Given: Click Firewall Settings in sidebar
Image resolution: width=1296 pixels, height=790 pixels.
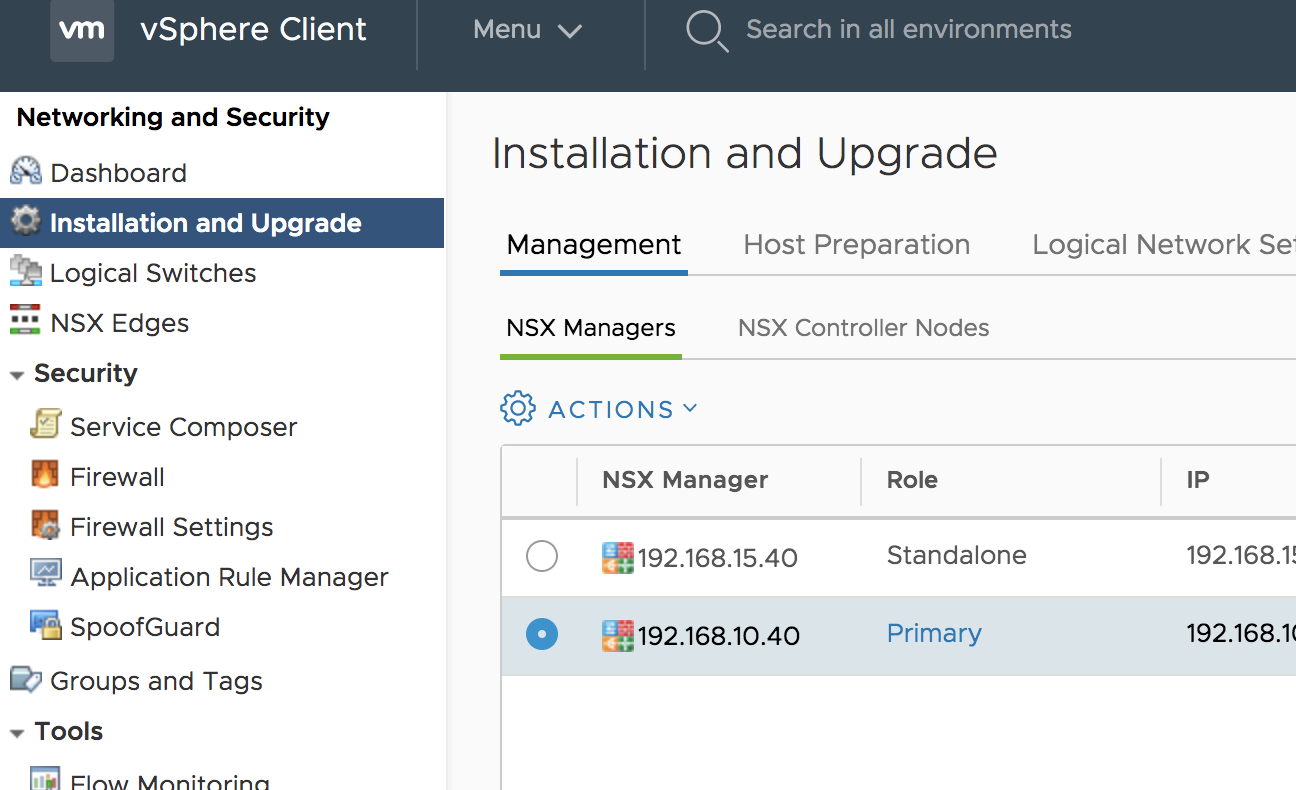Looking at the screenshot, I should (x=171, y=526).
